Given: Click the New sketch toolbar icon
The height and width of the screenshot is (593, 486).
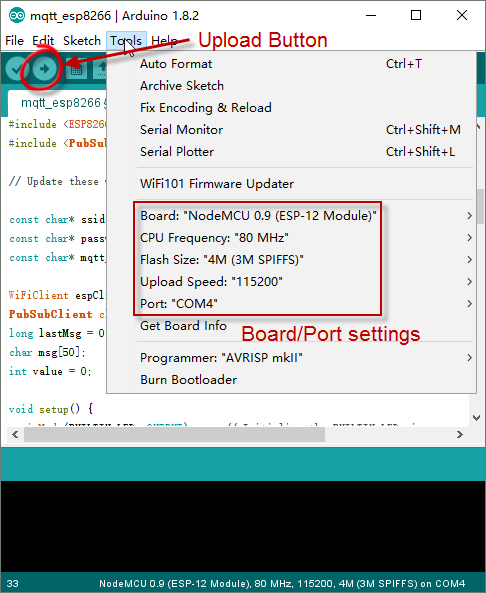Looking at the screenshot, I should pyautogui.click(x=76, y=69).
